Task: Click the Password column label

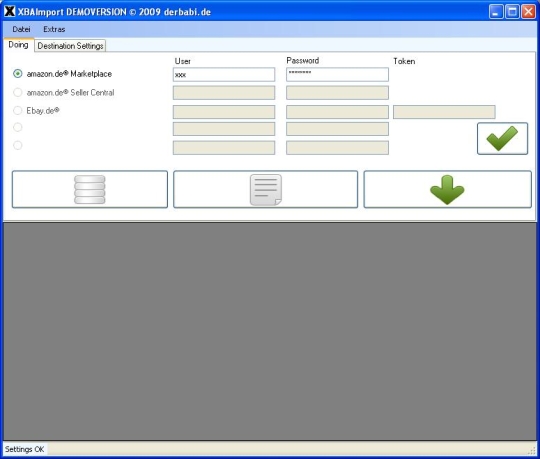Action: 303,61
